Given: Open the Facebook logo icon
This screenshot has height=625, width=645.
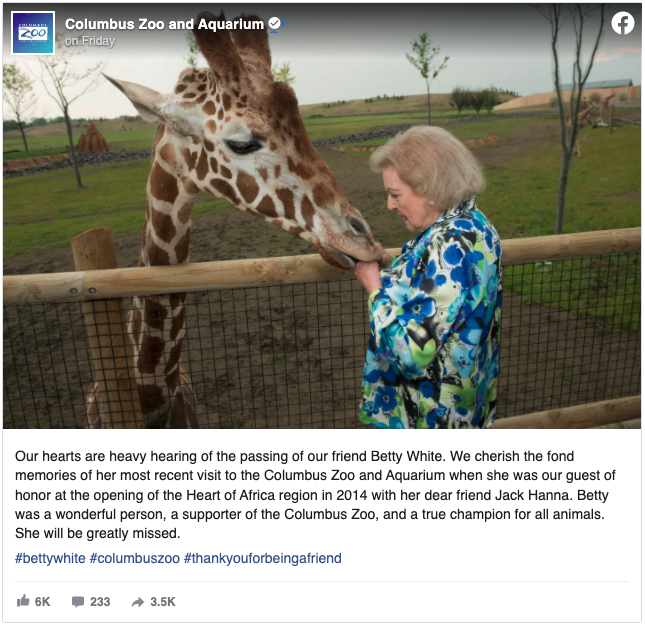Looking at the screenshot, I should coord(622,23).
